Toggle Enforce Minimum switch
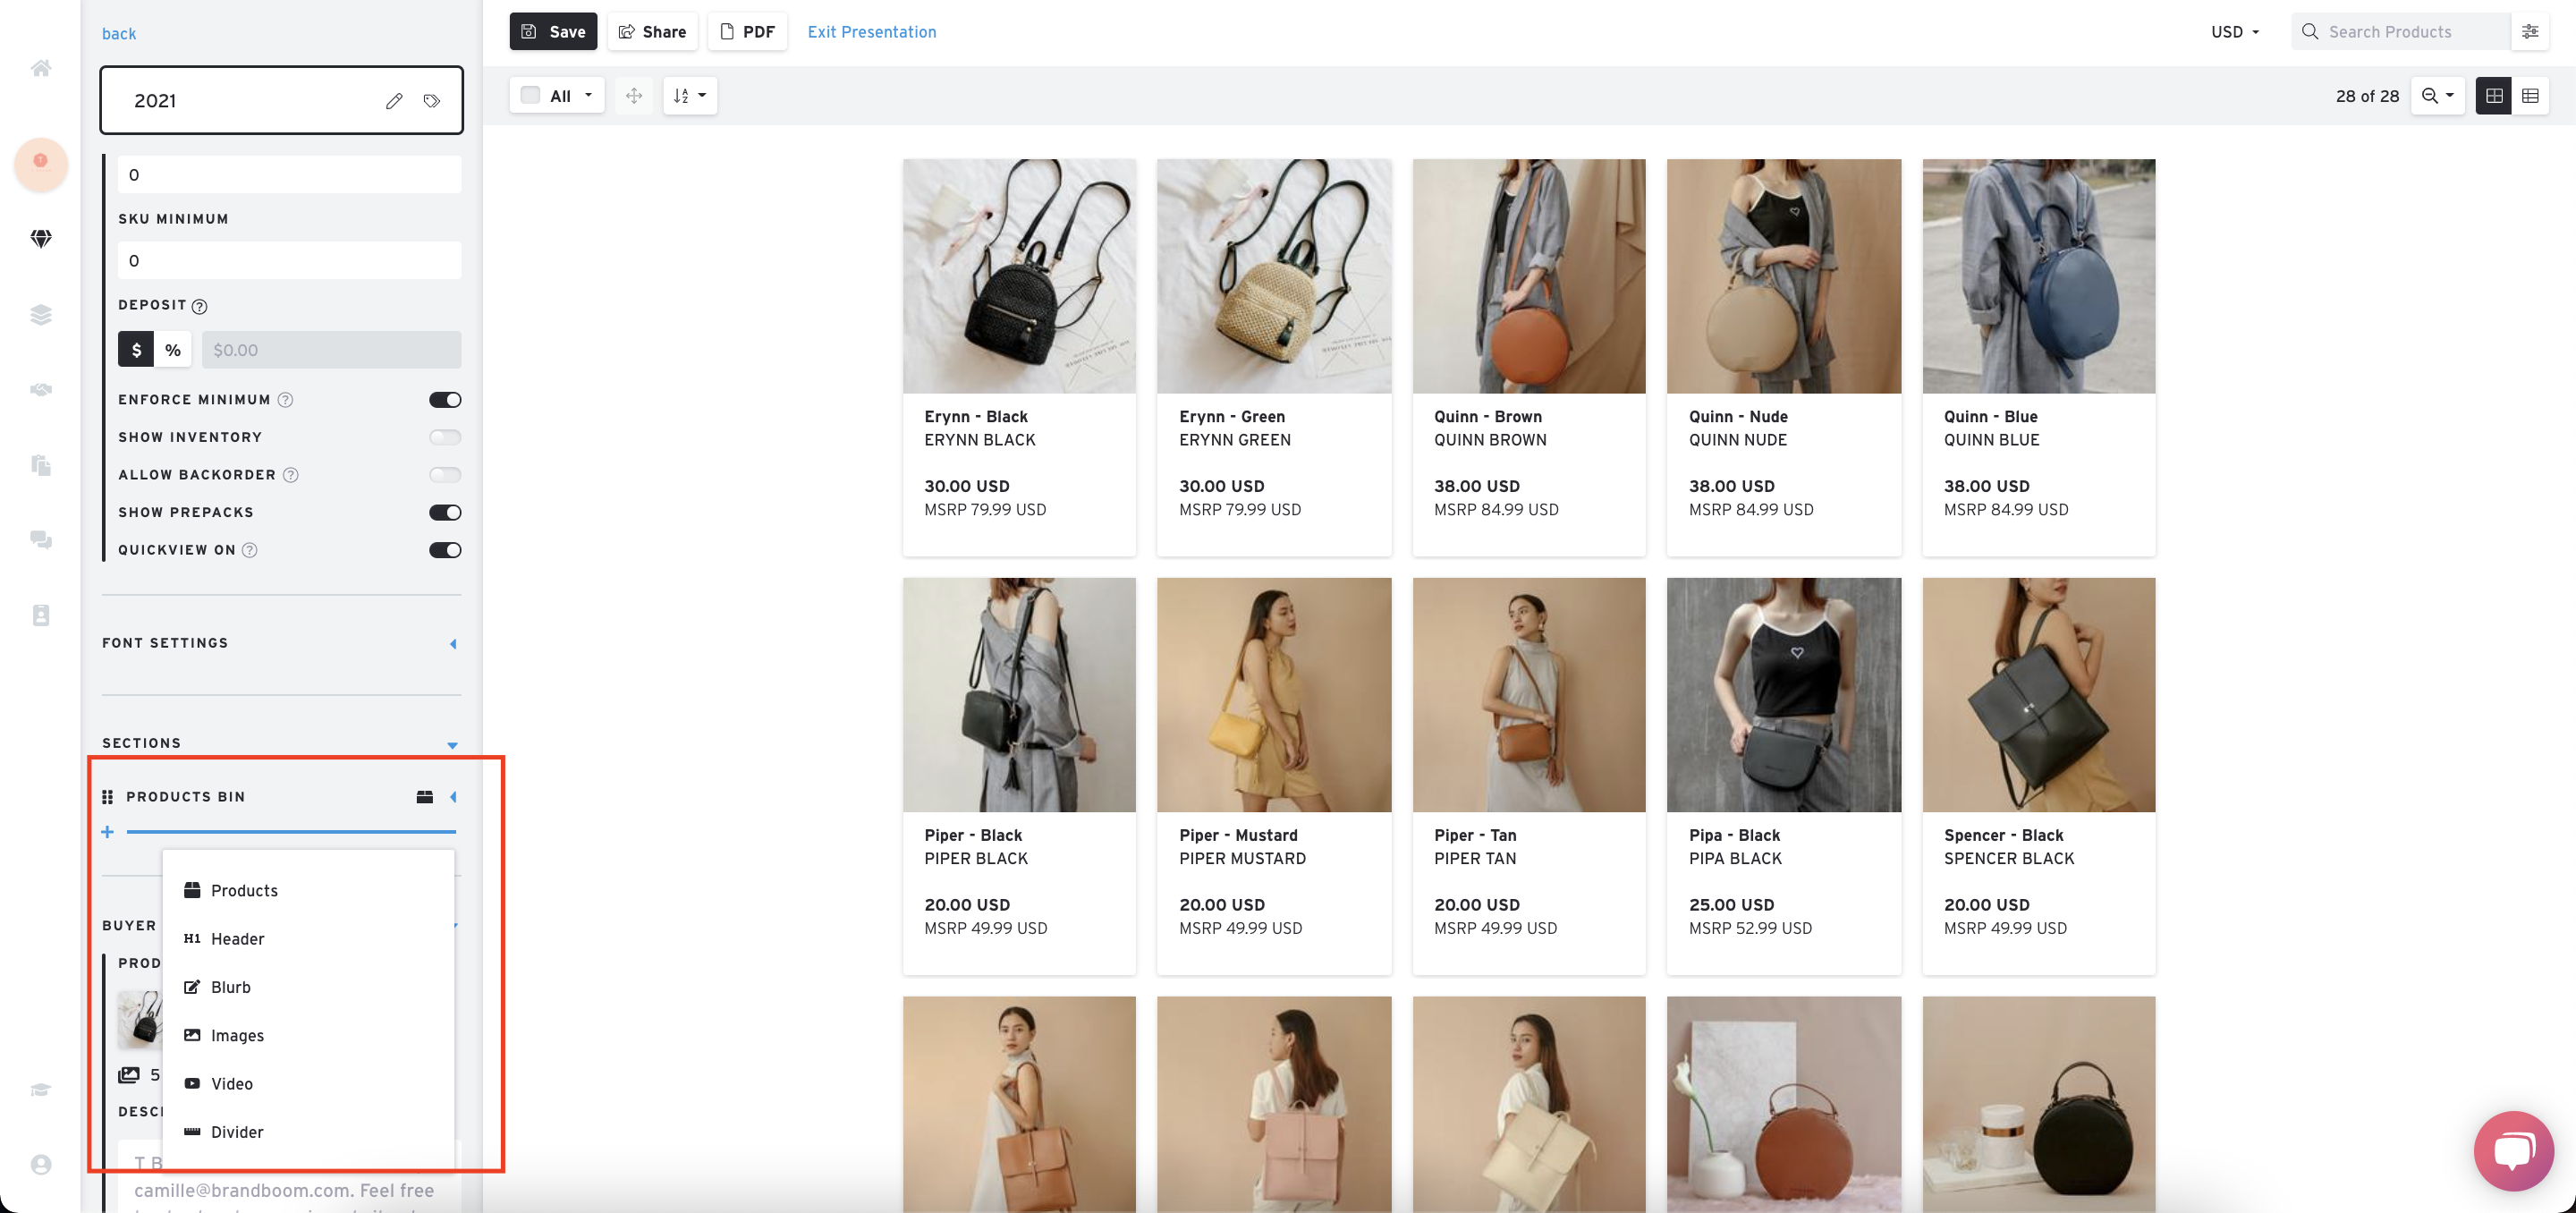The height and width of the screenshot is (1213, 2576). [445, 400]
